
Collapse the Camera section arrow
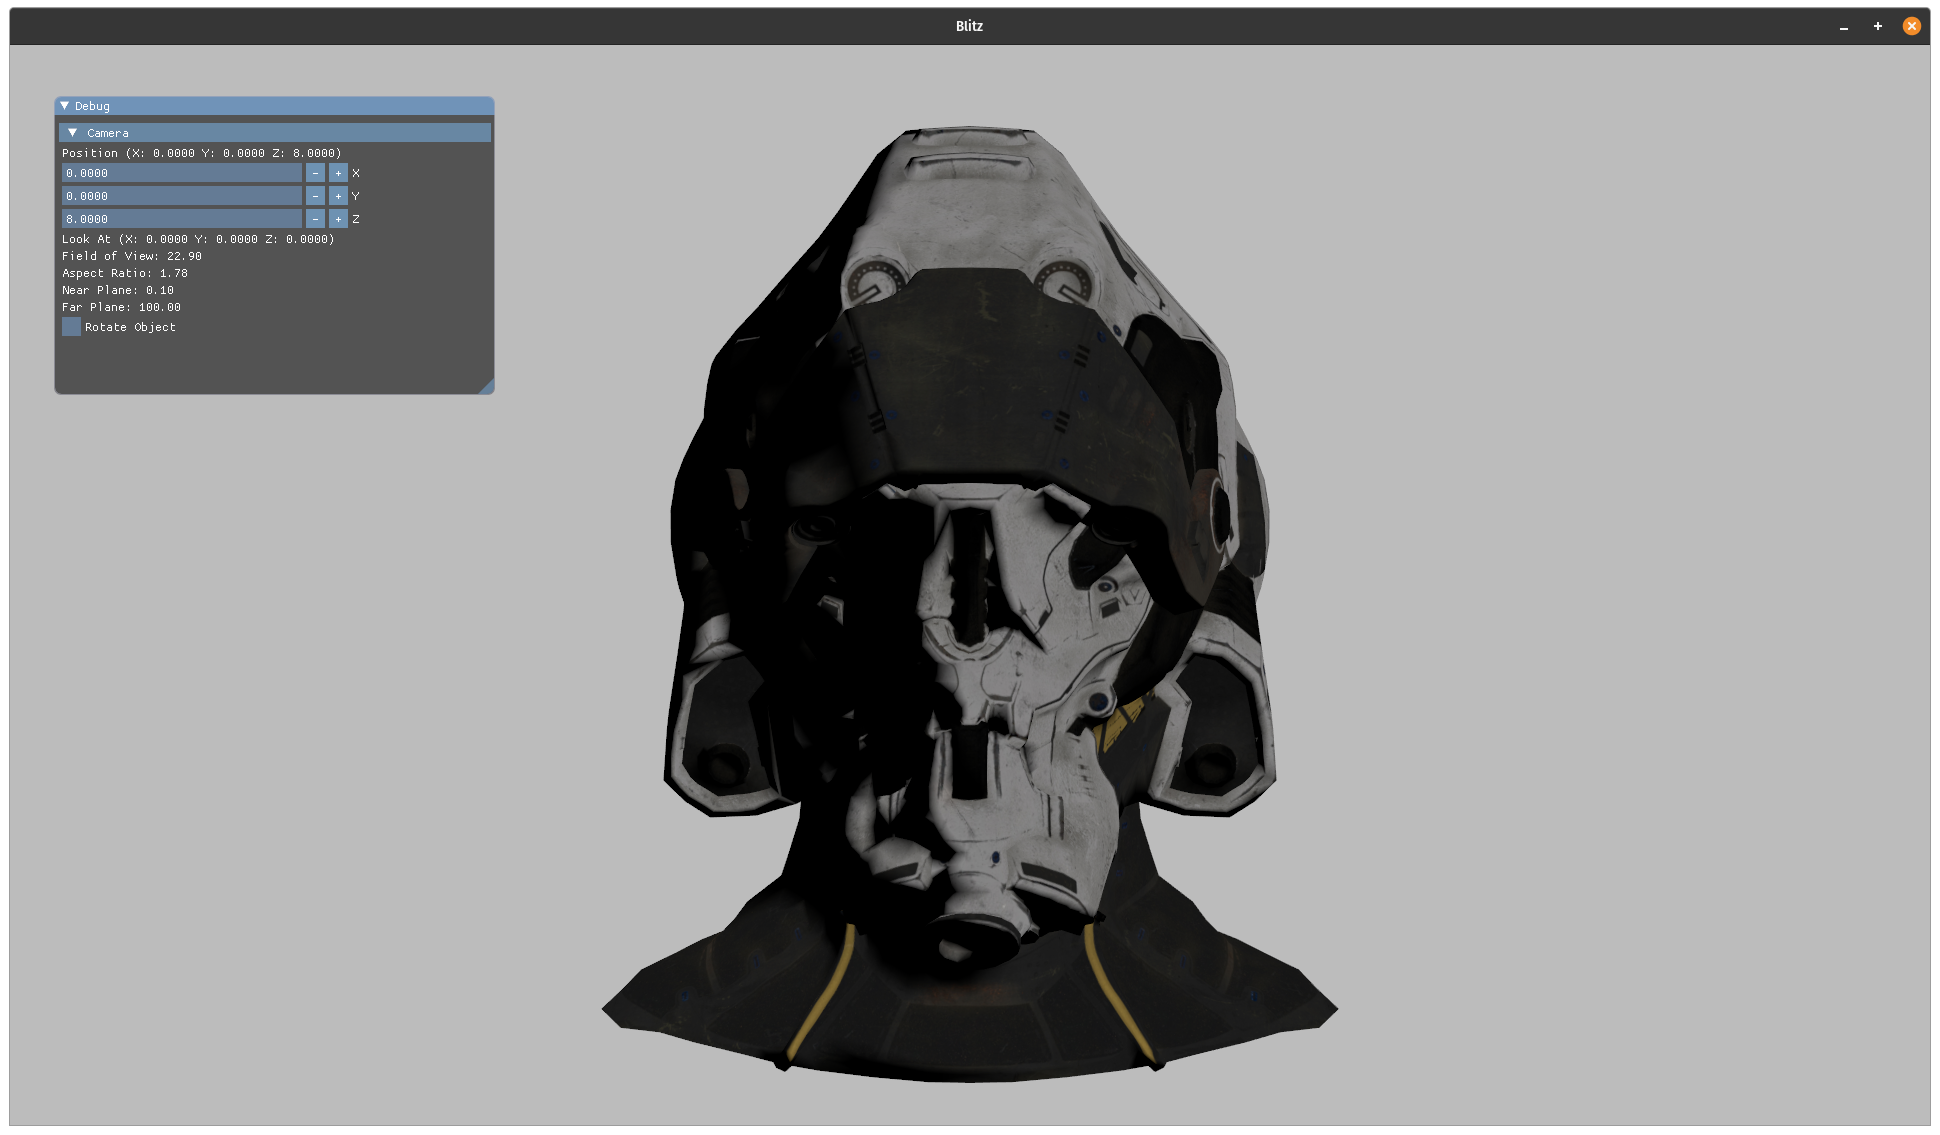coord(73,133)
